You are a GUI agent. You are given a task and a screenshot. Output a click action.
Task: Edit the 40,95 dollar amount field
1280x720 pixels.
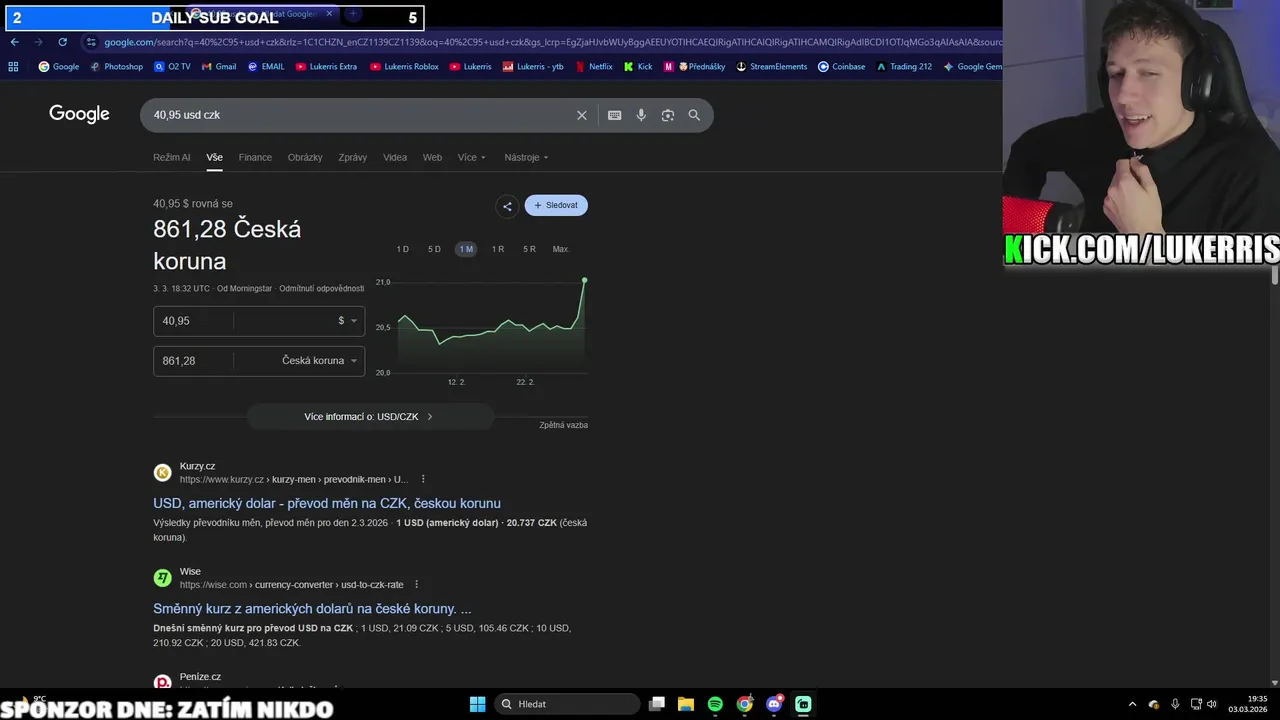[x=193, y=321]
